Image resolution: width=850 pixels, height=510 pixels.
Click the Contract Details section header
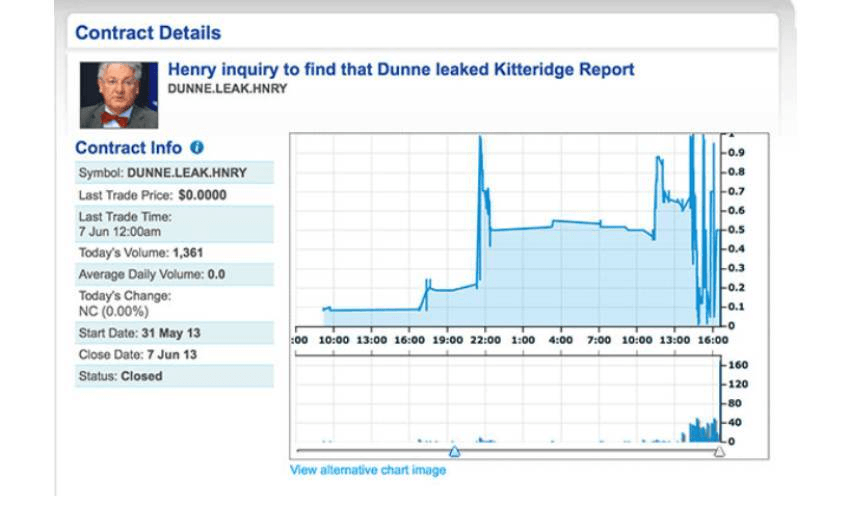[148, 32]
